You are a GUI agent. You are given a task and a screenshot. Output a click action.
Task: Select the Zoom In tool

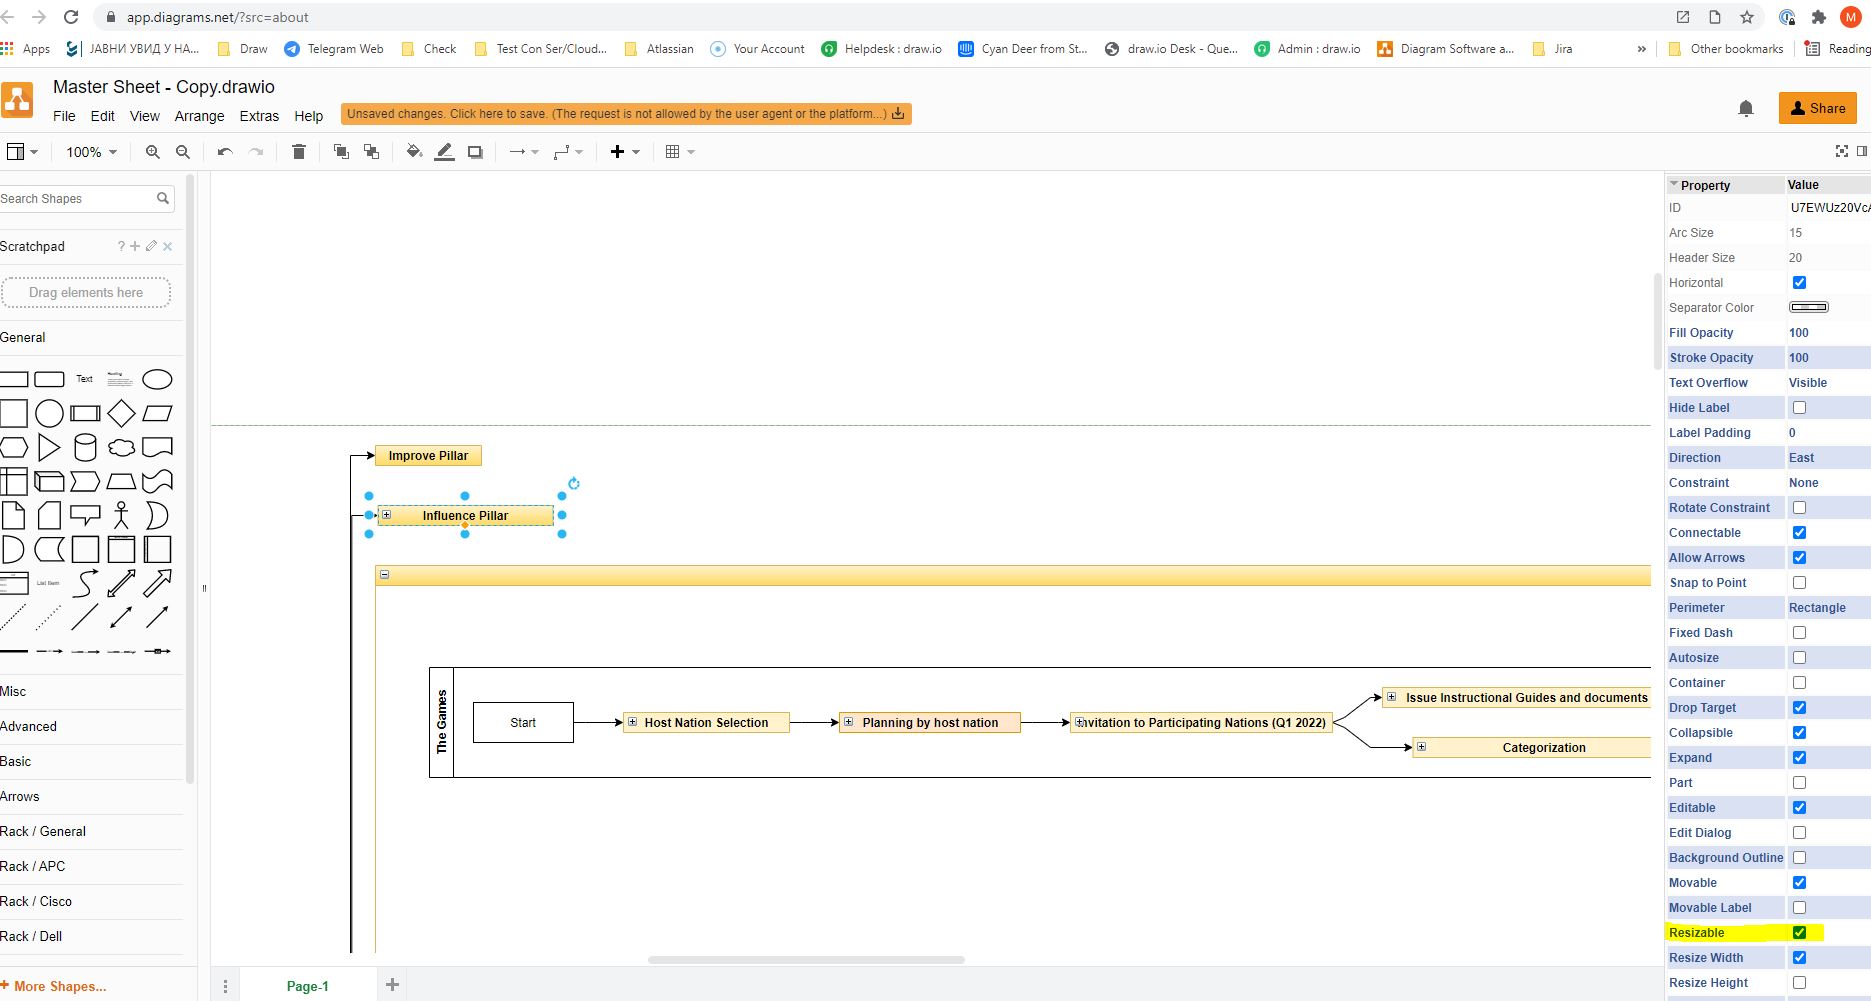(152, 151)
